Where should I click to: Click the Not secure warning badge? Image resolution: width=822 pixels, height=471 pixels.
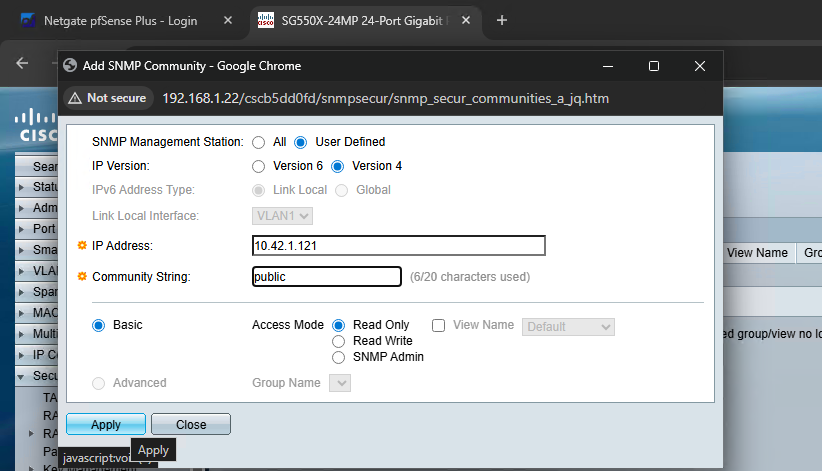pyautogui.click(x=106, y=98)
